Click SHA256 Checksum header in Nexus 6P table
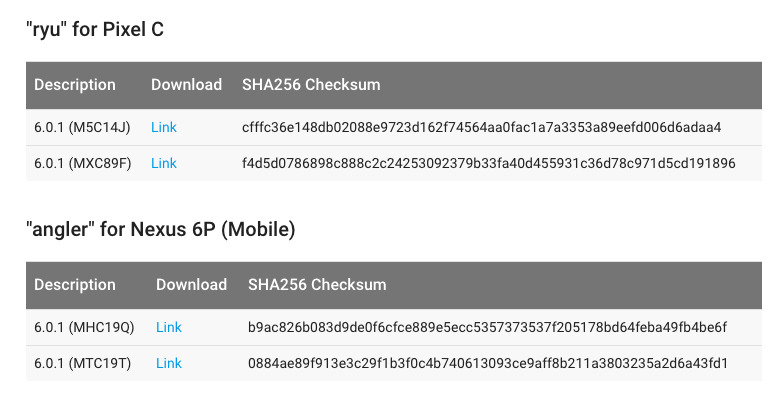 [317, 285]
